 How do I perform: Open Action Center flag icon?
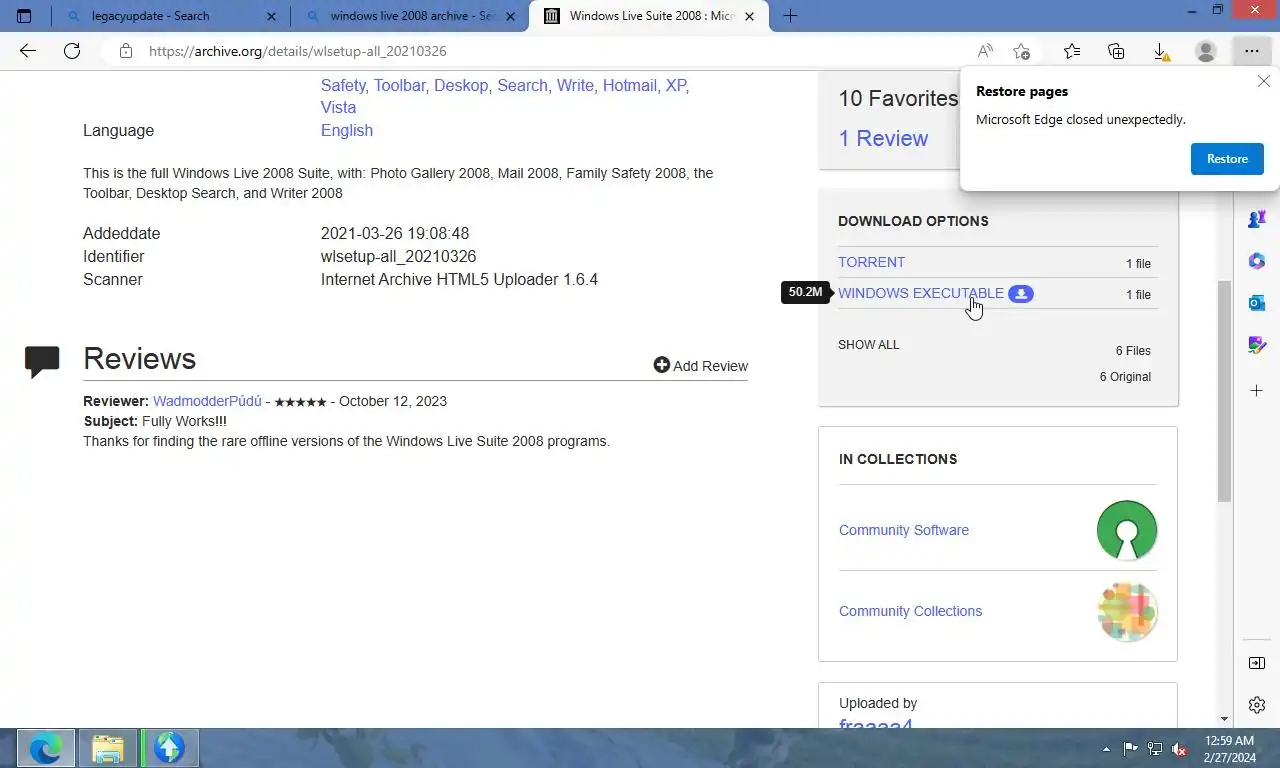[1130, 748]
